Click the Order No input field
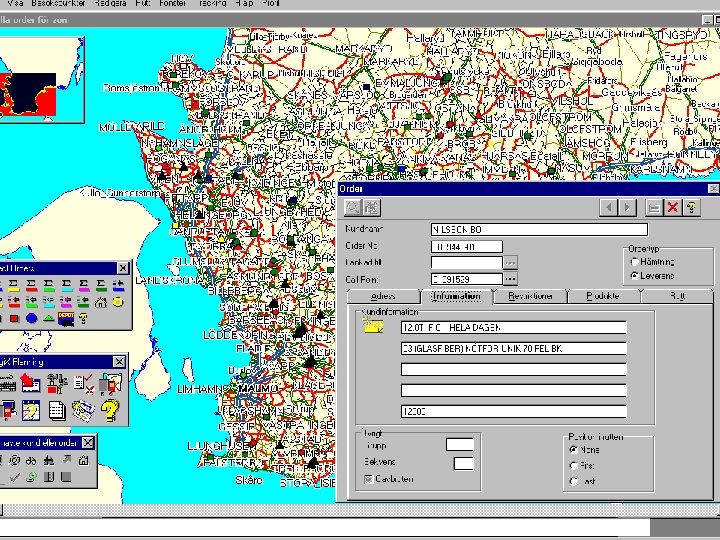The height and width of the screenshot is (540, 720). (467, 247)
